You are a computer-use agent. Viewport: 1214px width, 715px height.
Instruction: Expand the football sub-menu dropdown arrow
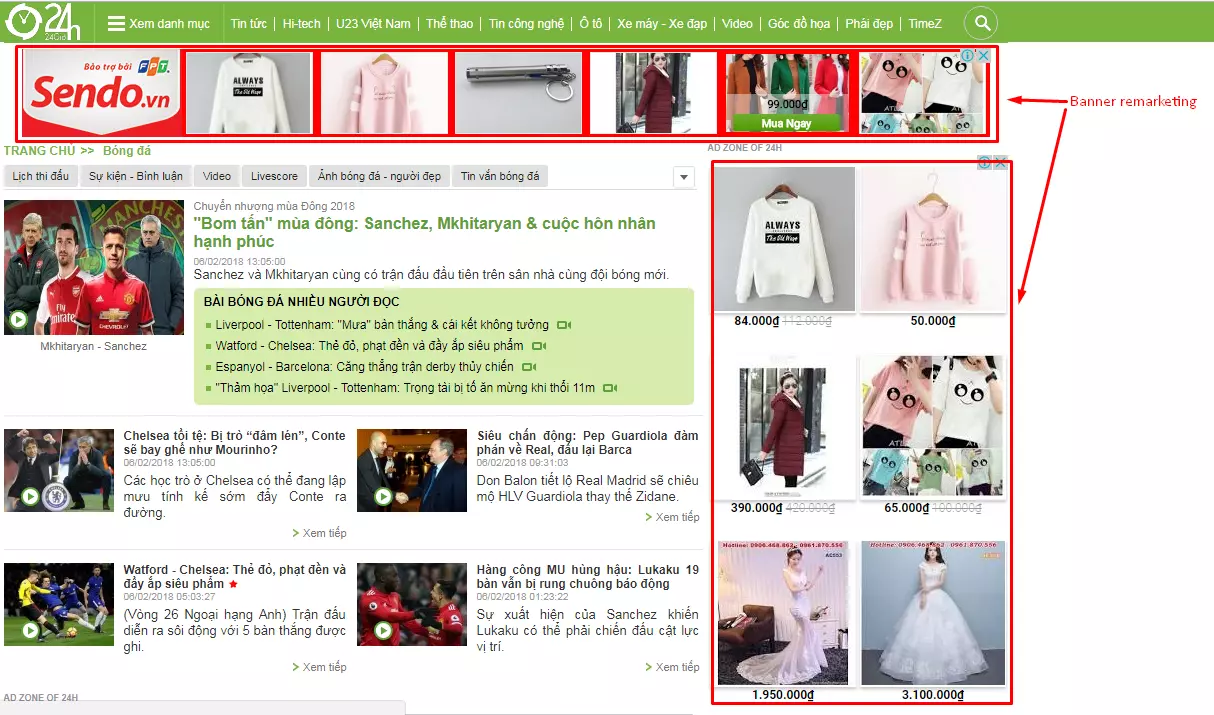tap(684, 177)
